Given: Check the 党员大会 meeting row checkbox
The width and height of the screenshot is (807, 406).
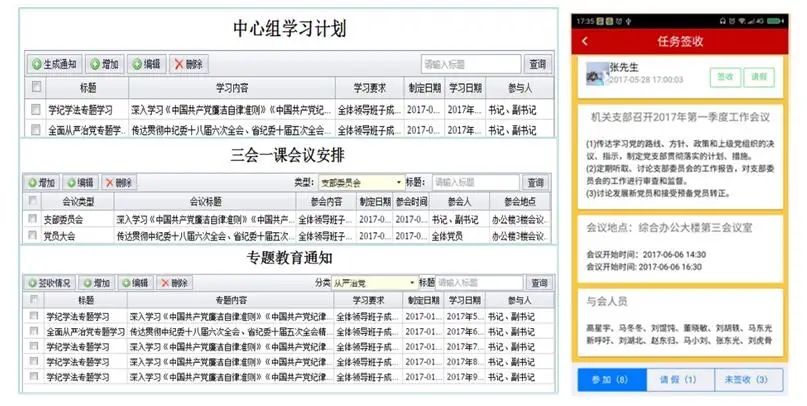Looking at the screenshot, I should (x=33, y=236).
